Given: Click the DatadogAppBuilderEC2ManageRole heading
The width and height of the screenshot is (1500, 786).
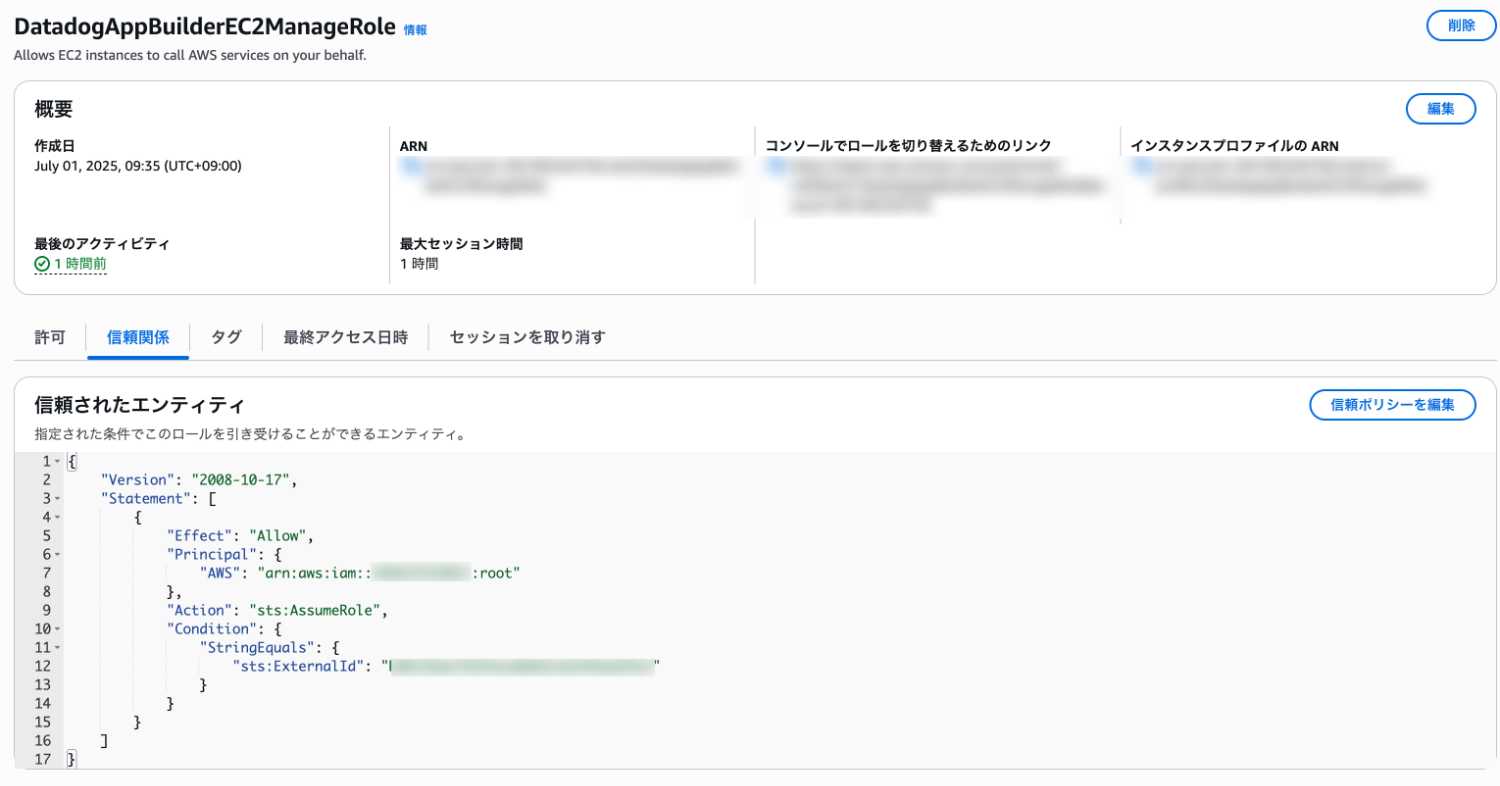Looking at the screenshot, I should 205,27.
